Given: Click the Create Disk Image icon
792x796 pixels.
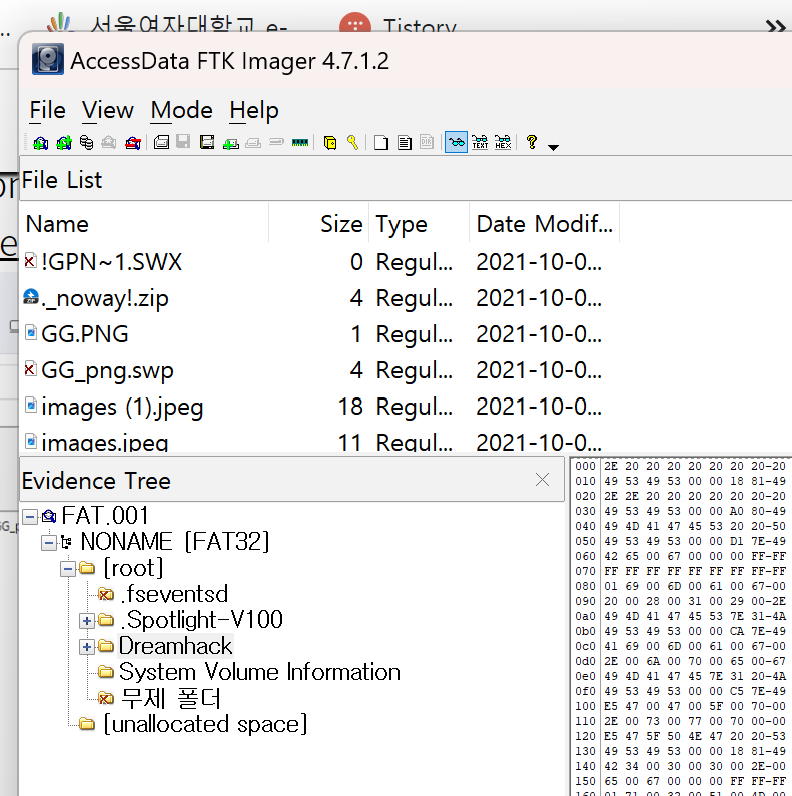Looking at the screenshot, I should 161,142.
